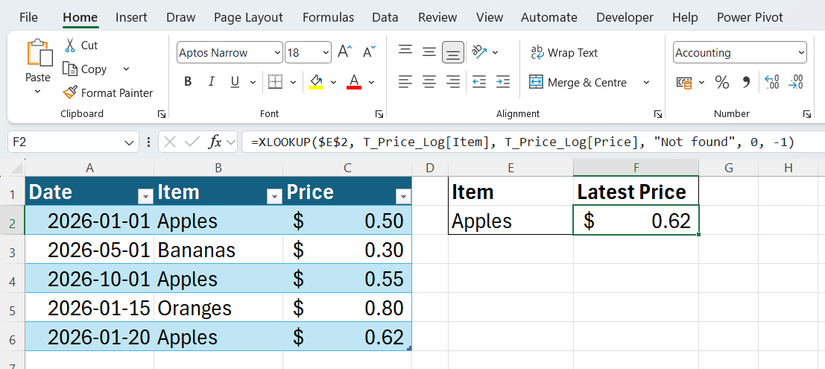Expand the underline style arrow
Screen dimensions: 825x369
tap(253, 83)
